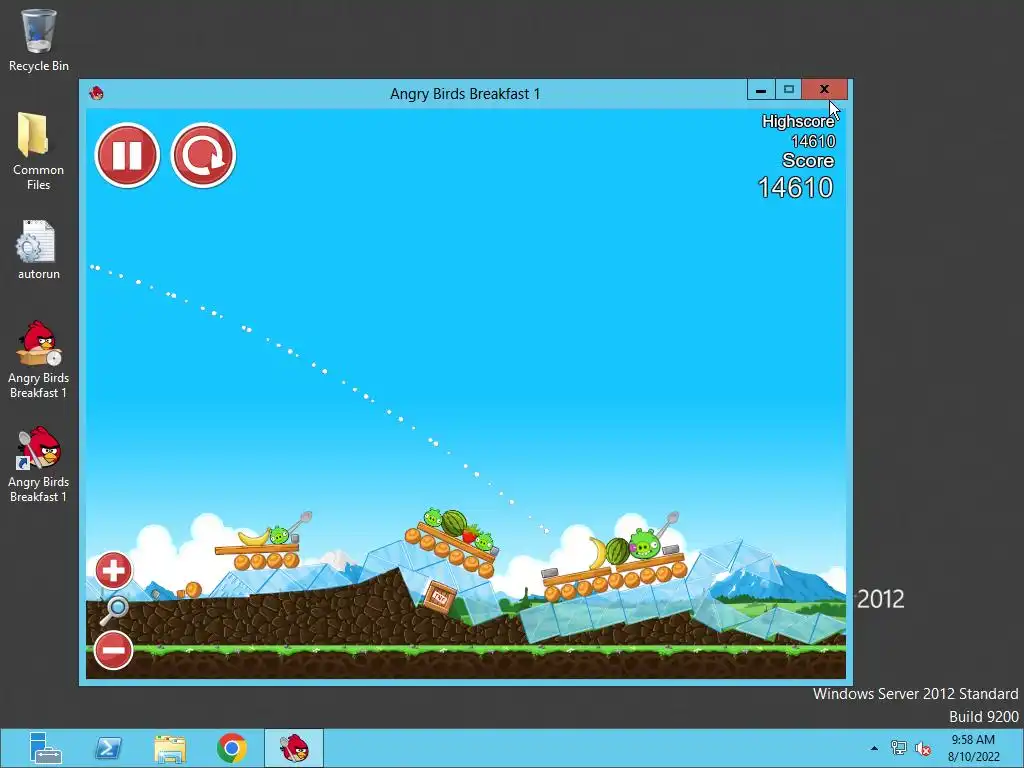This screenshot has height=768, width=1024.
Task: Open the clock showing 9:58 AM
Action: tap(973, 748)
